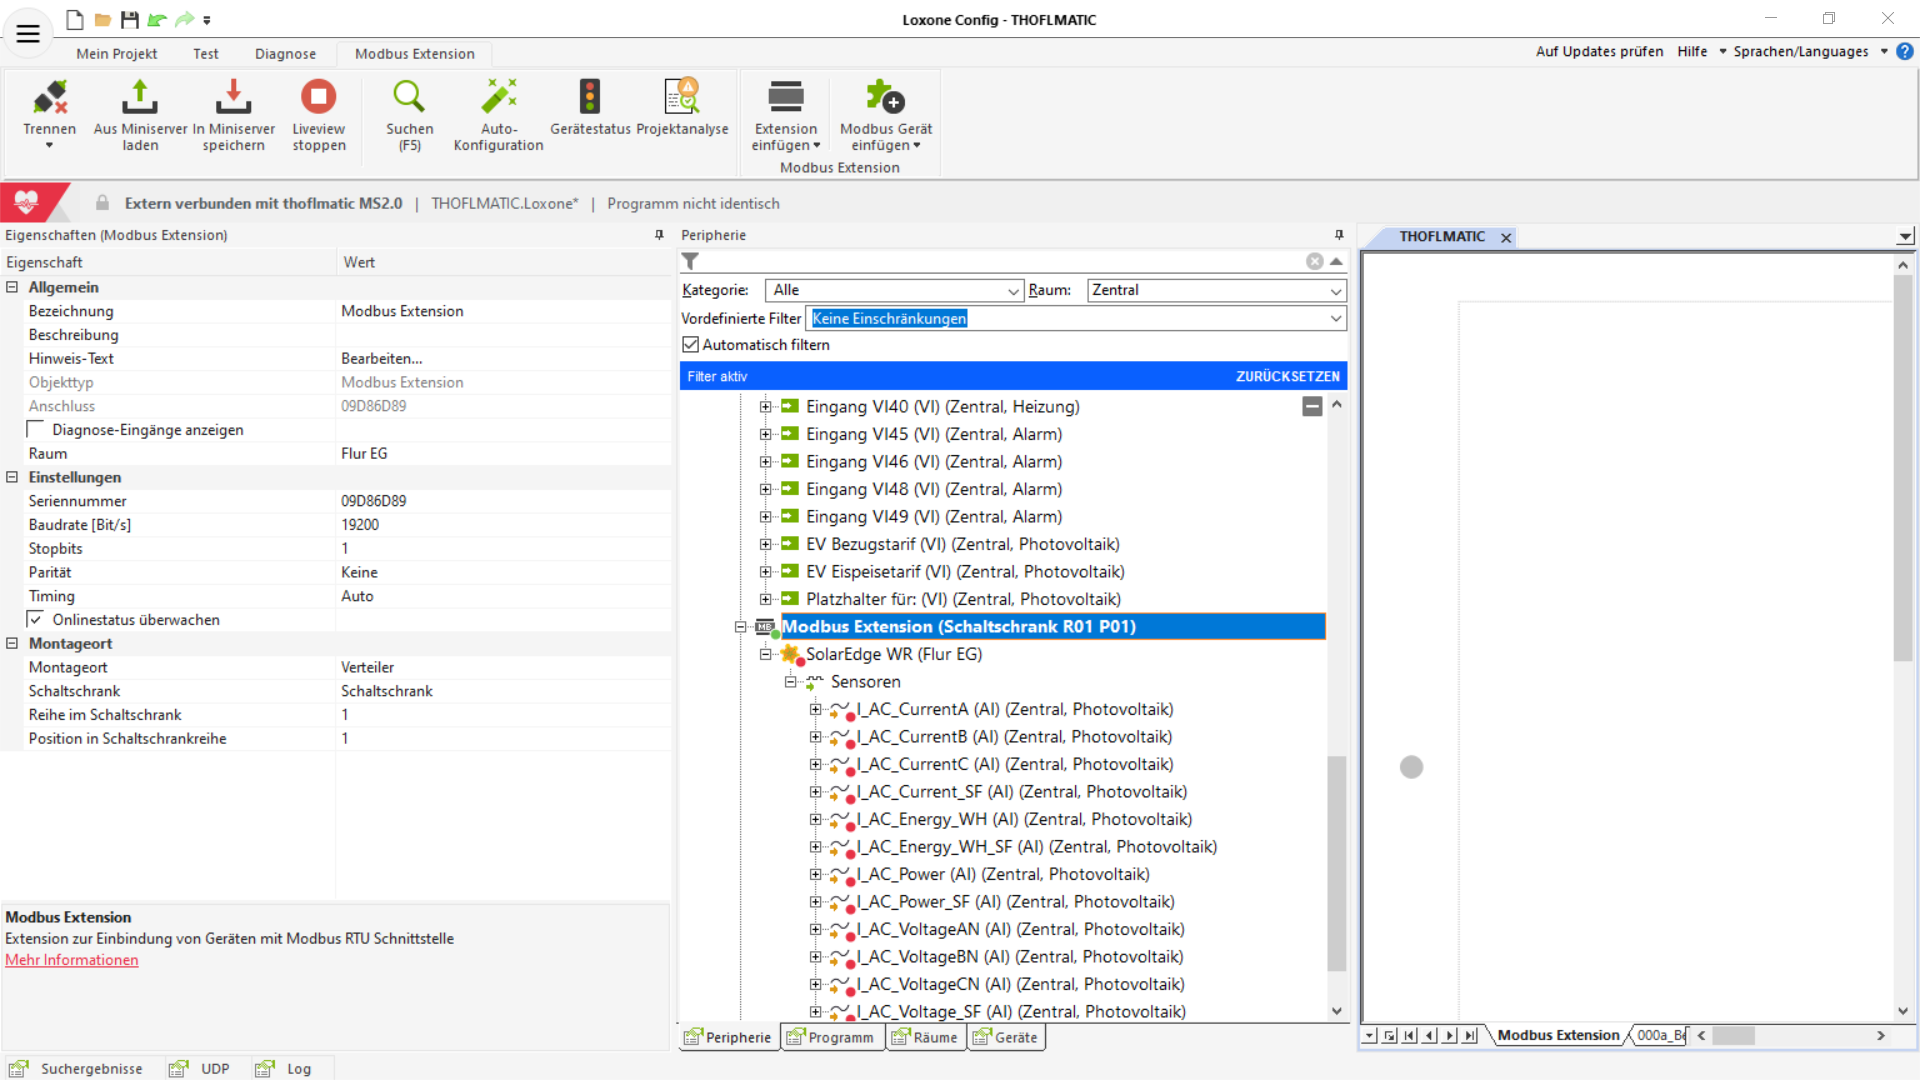Open Suchen (F5) search tool
This screenshot has height=1080, width=1920.
(x=409, y=98)
